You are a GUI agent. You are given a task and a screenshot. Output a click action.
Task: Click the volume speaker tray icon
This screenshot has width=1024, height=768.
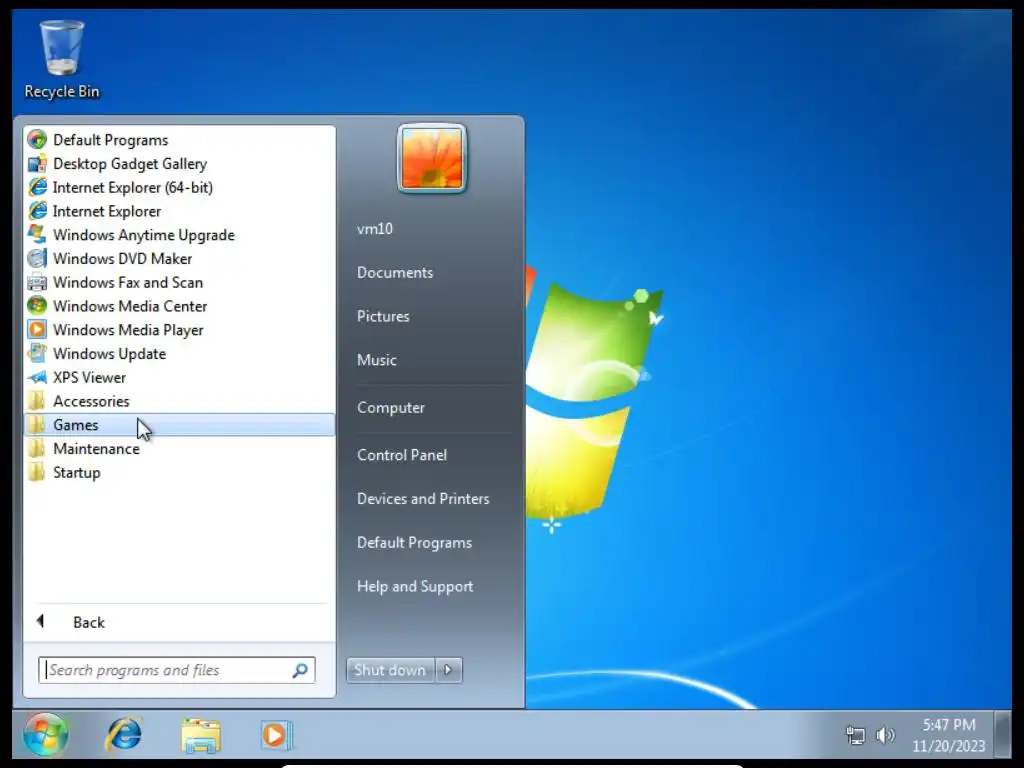(x=885, y=735)
